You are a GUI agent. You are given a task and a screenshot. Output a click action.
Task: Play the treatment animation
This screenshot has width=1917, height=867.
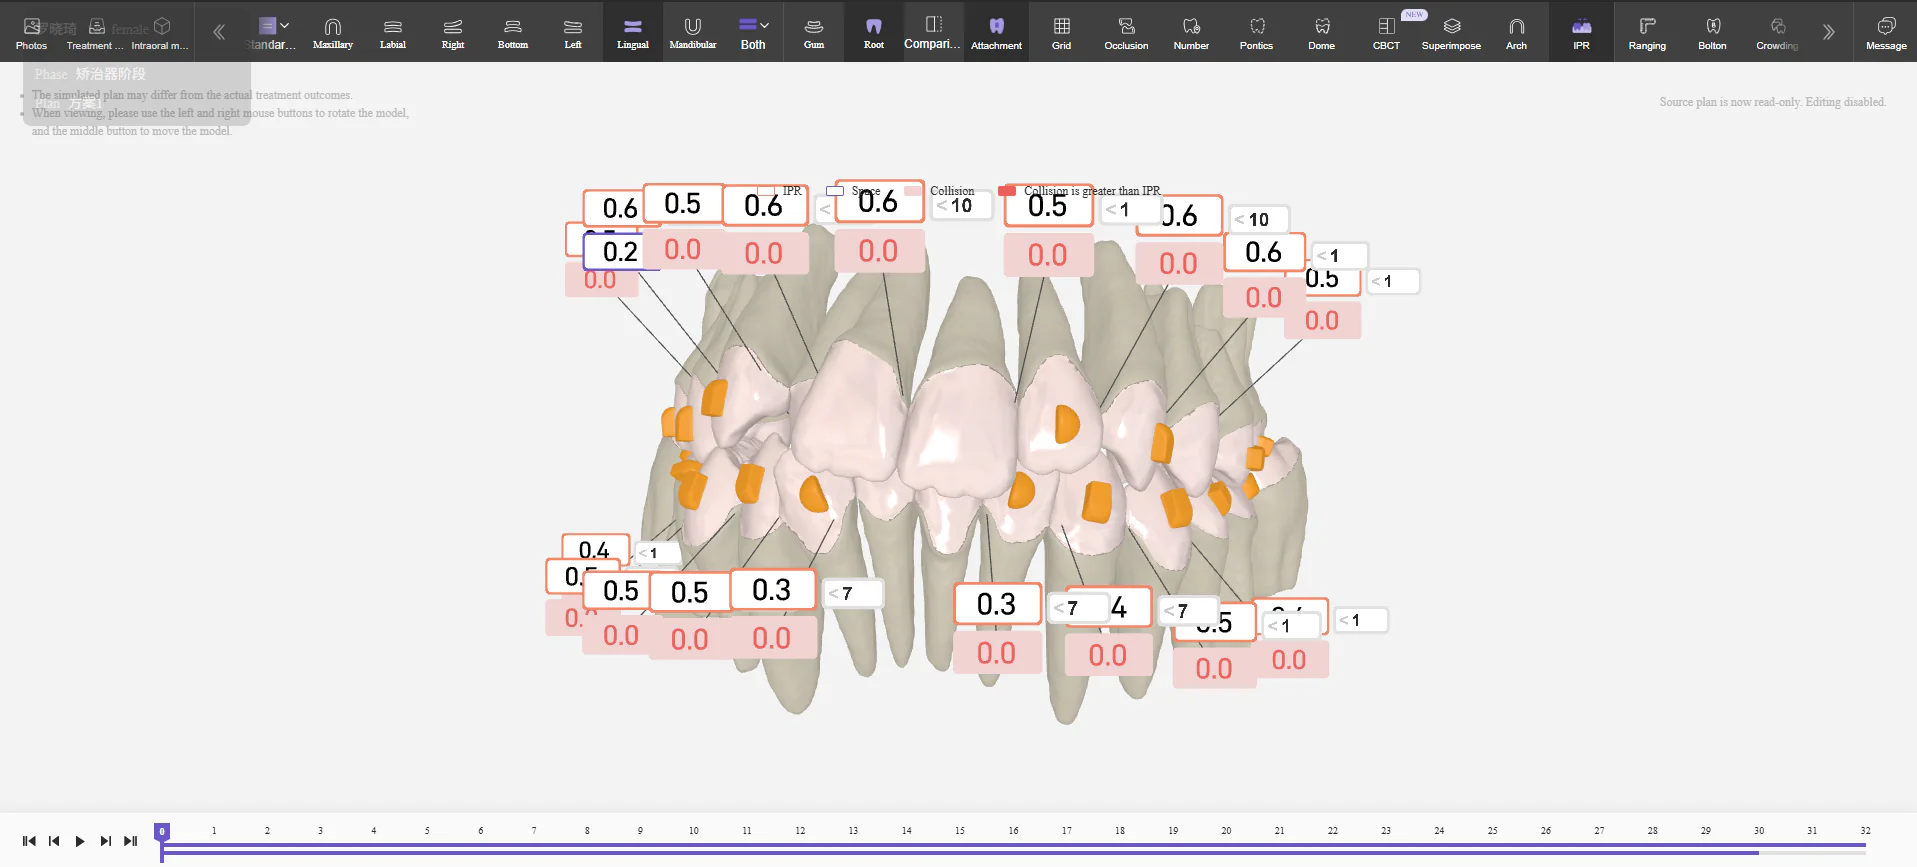[80, 841]
